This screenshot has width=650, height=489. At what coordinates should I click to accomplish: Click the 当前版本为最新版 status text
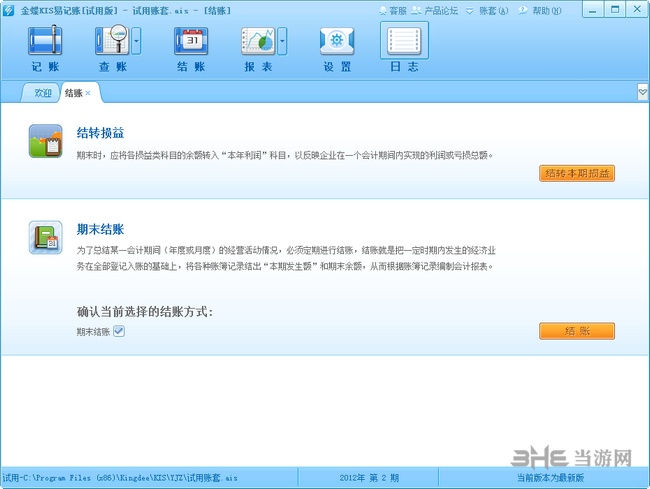[550, 478]
